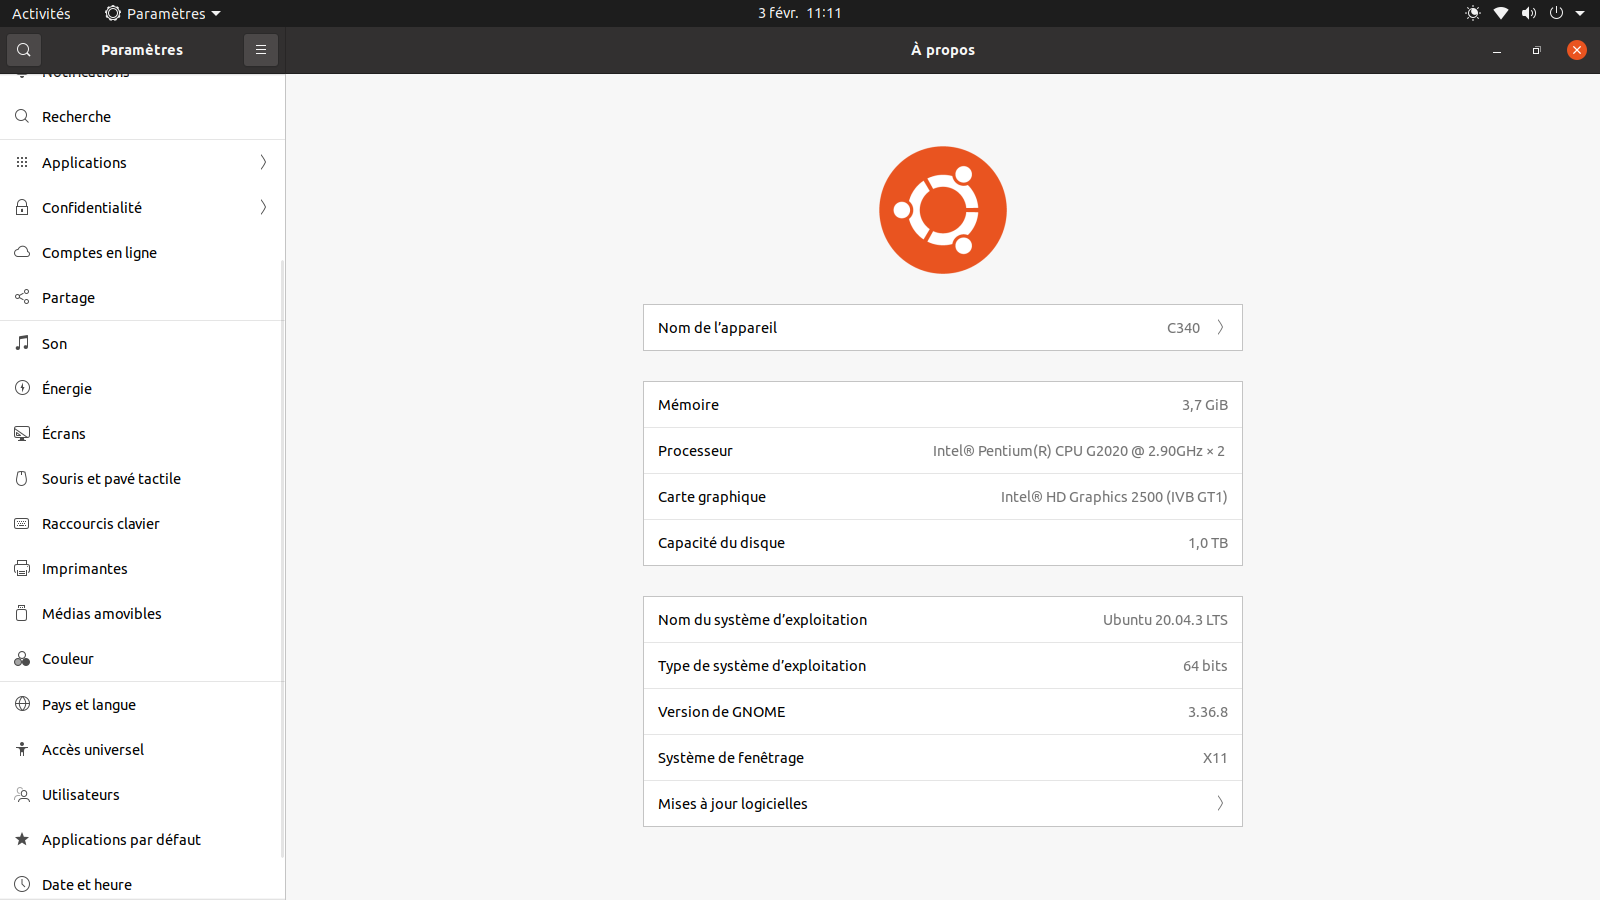
Task: Select Utilisateurs in the settings sidebar
Action: tap(80, 794)
